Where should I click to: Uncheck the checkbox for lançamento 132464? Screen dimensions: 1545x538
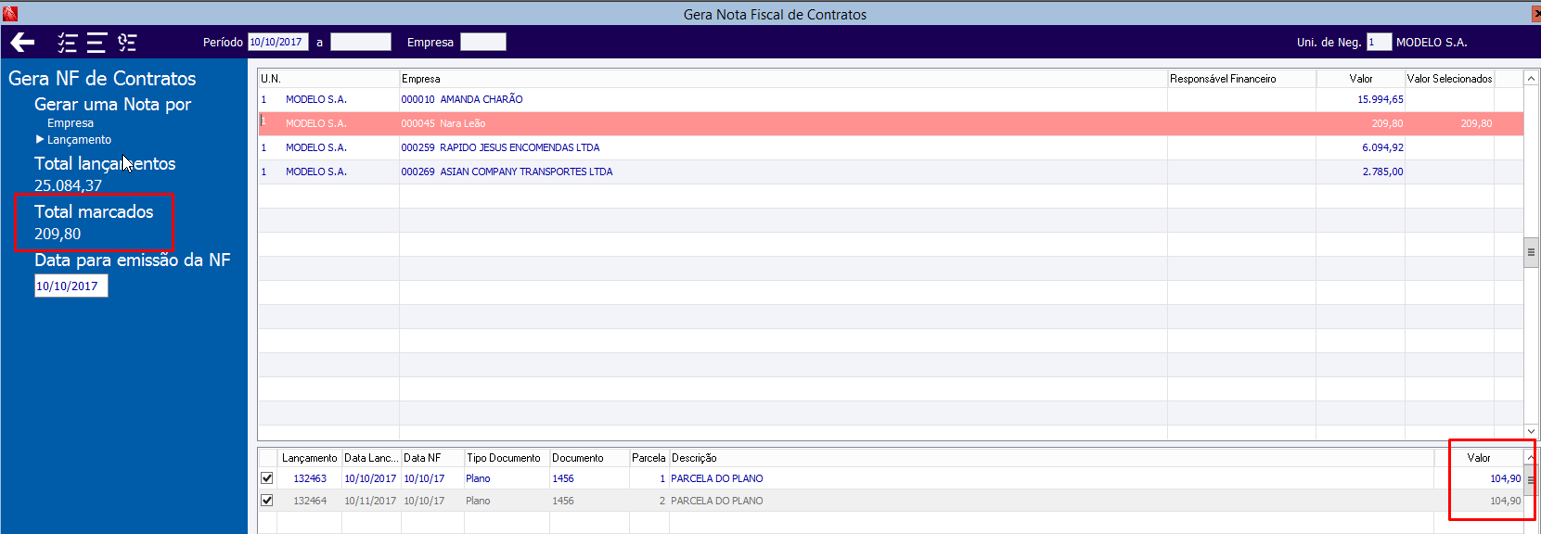[x=267, y=500]
